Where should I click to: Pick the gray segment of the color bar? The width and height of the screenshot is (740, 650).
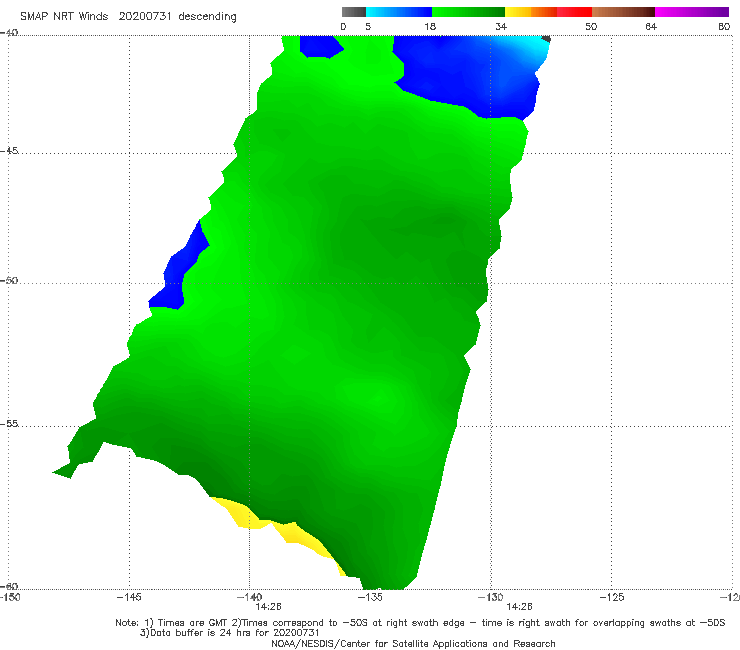354,12
